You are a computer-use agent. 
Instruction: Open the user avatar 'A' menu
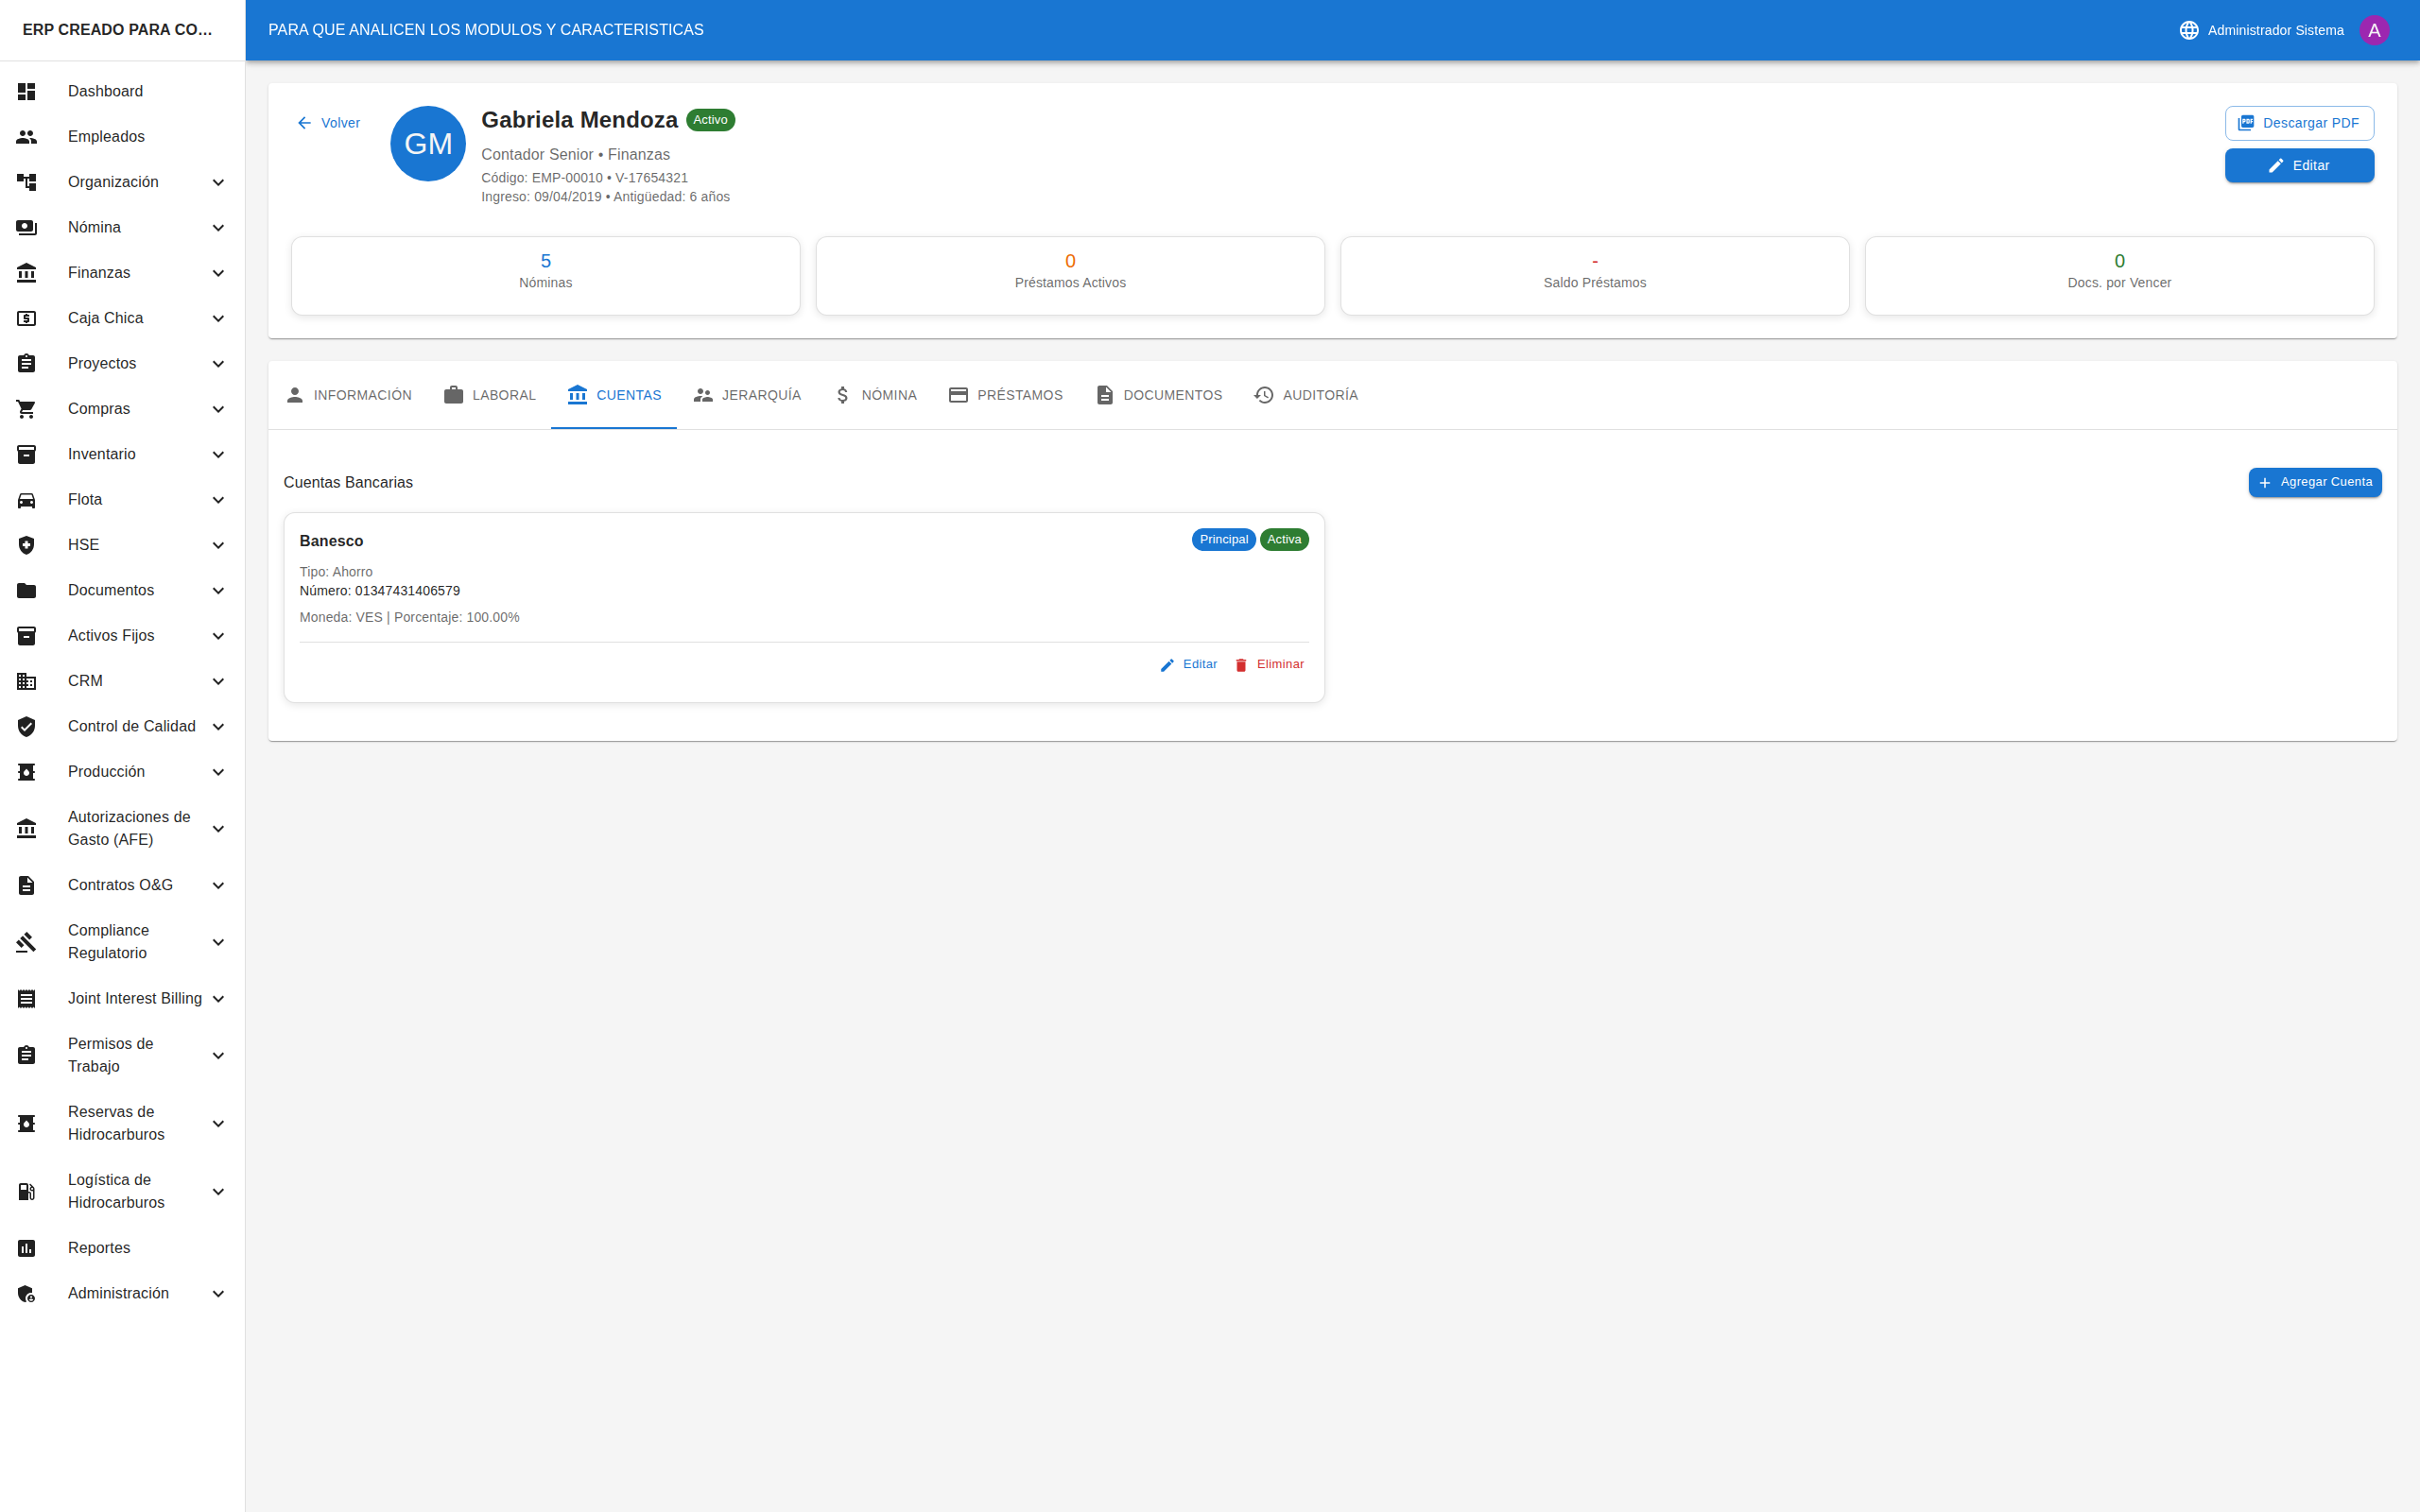point(2374,30)
